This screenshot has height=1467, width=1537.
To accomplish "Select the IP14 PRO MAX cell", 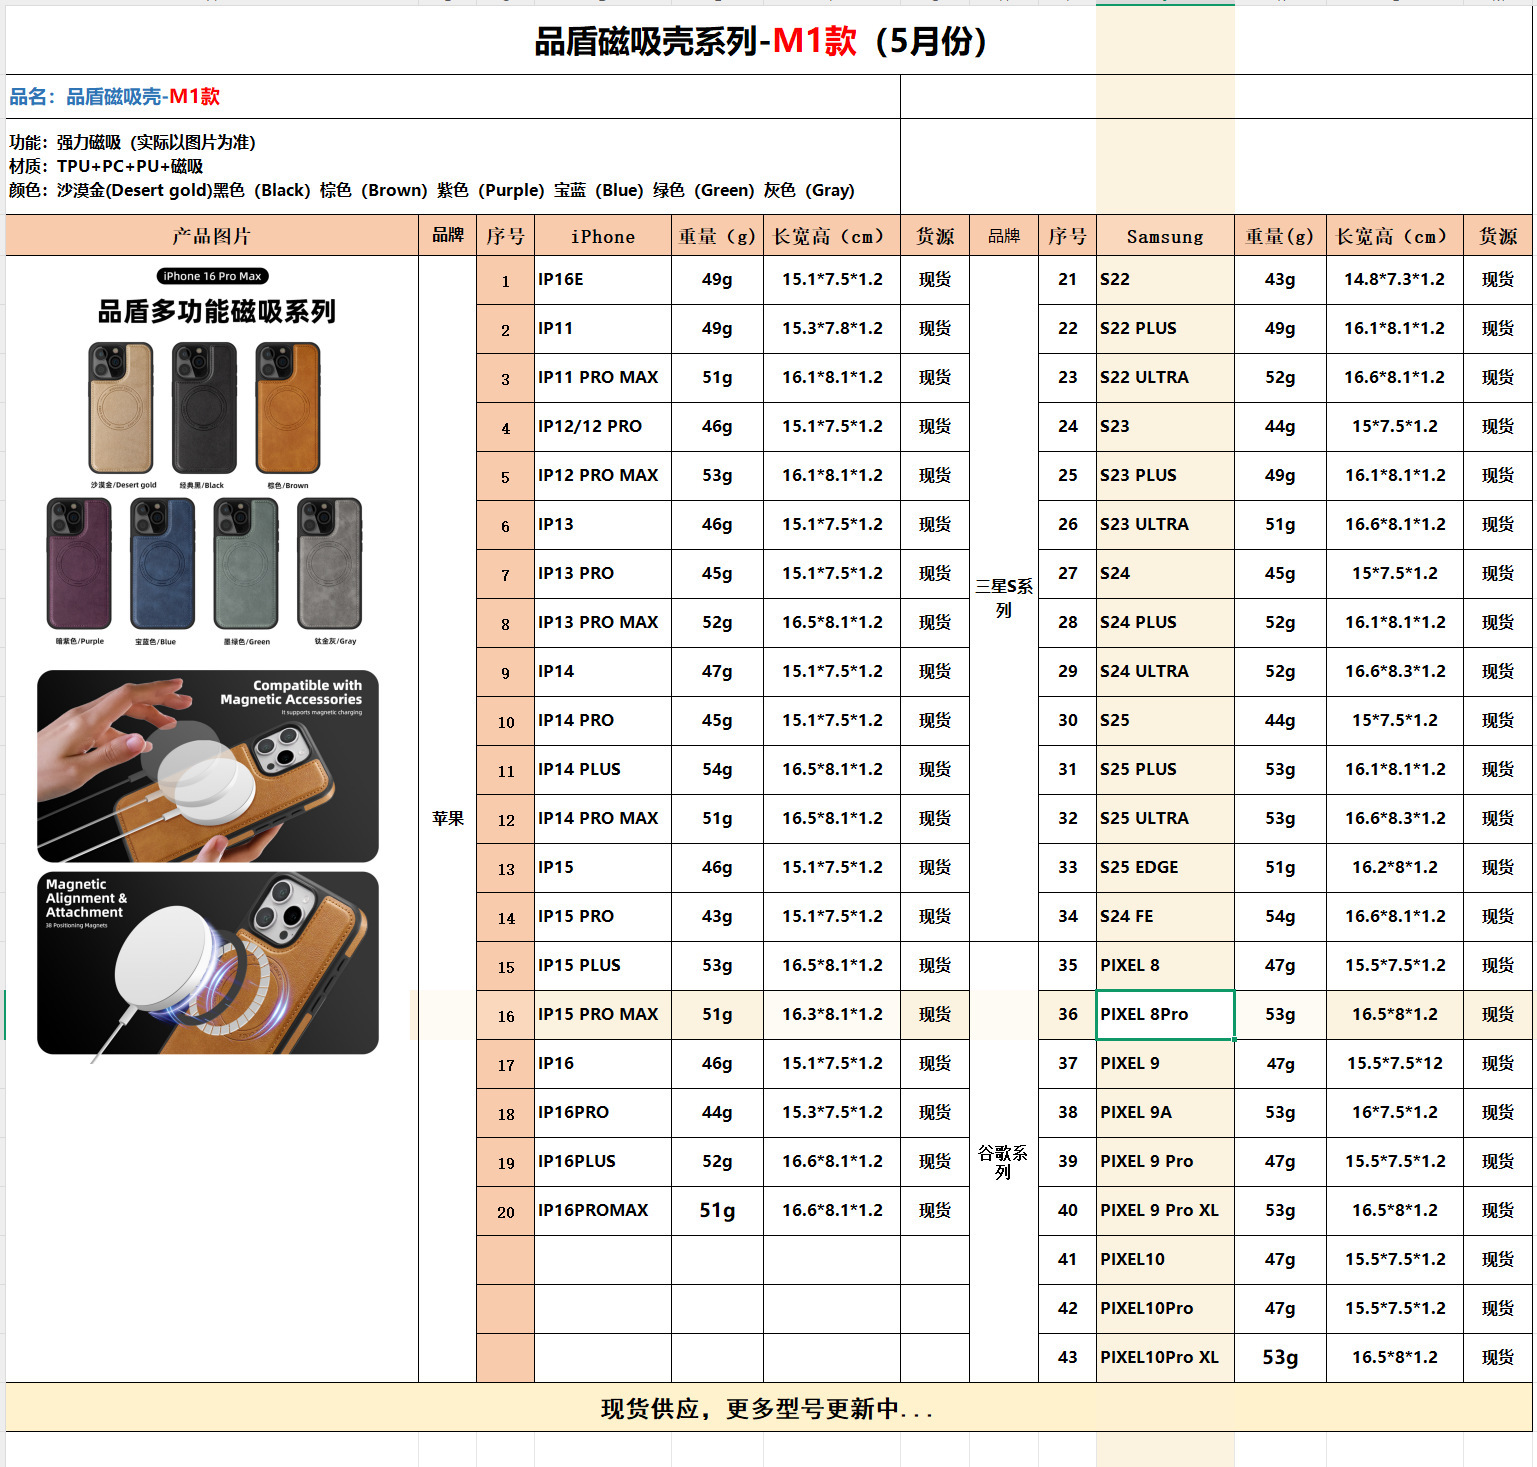I will coord(603,819).
